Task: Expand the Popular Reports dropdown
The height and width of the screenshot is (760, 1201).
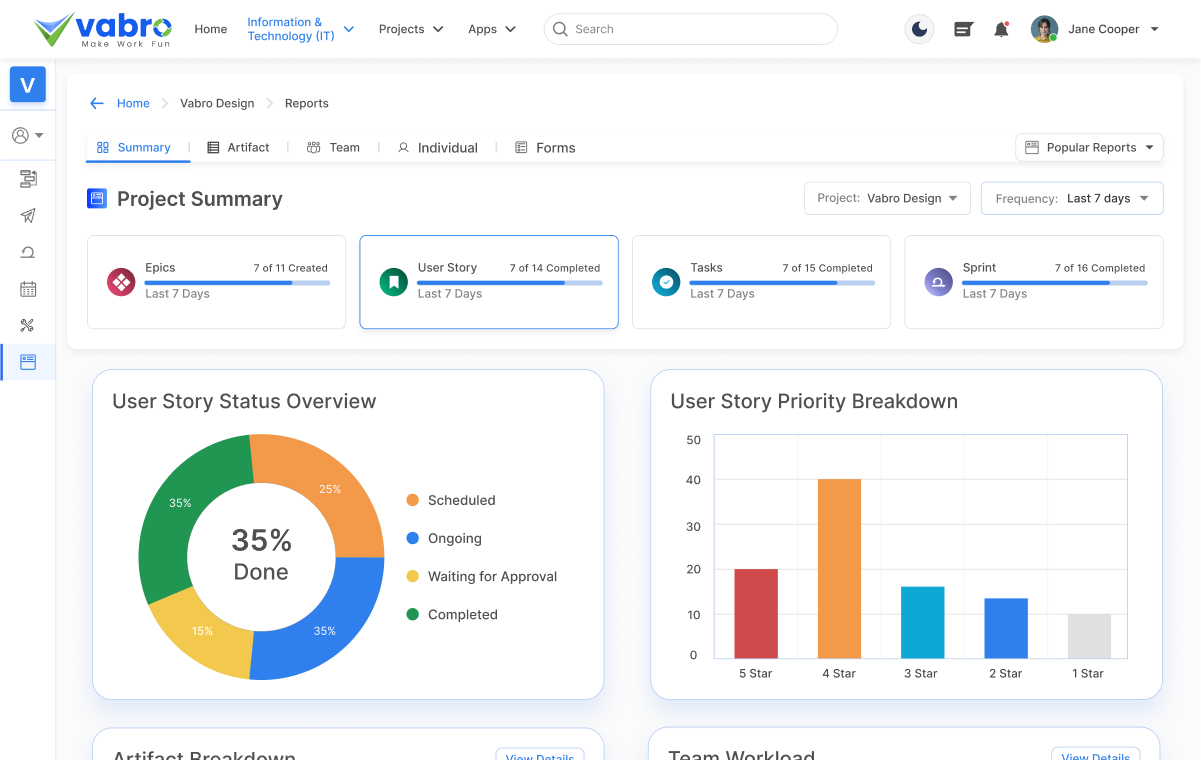Action: (x=1089, y=147)
